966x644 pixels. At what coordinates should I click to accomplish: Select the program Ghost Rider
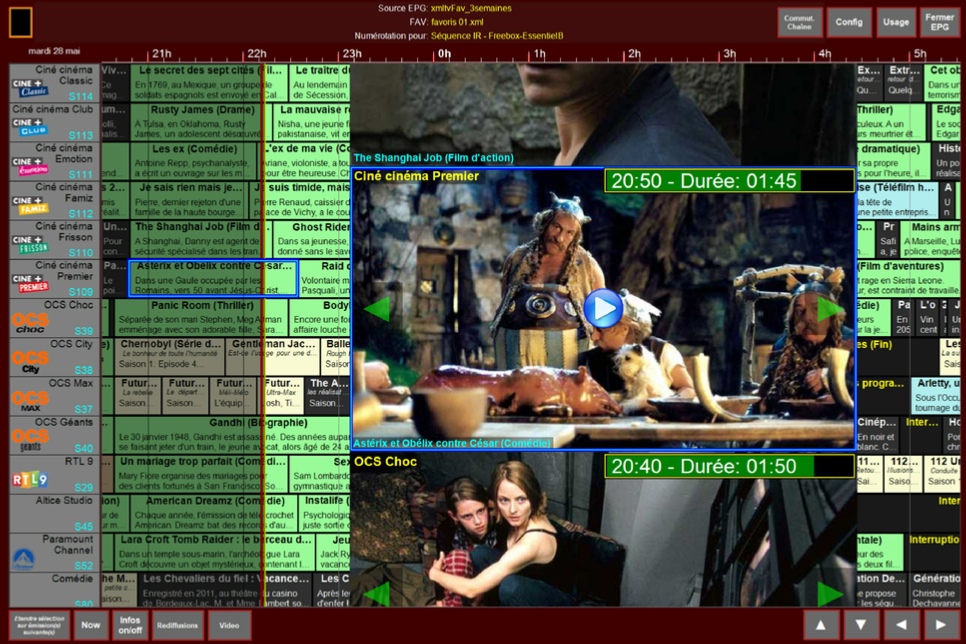point(312,239)
